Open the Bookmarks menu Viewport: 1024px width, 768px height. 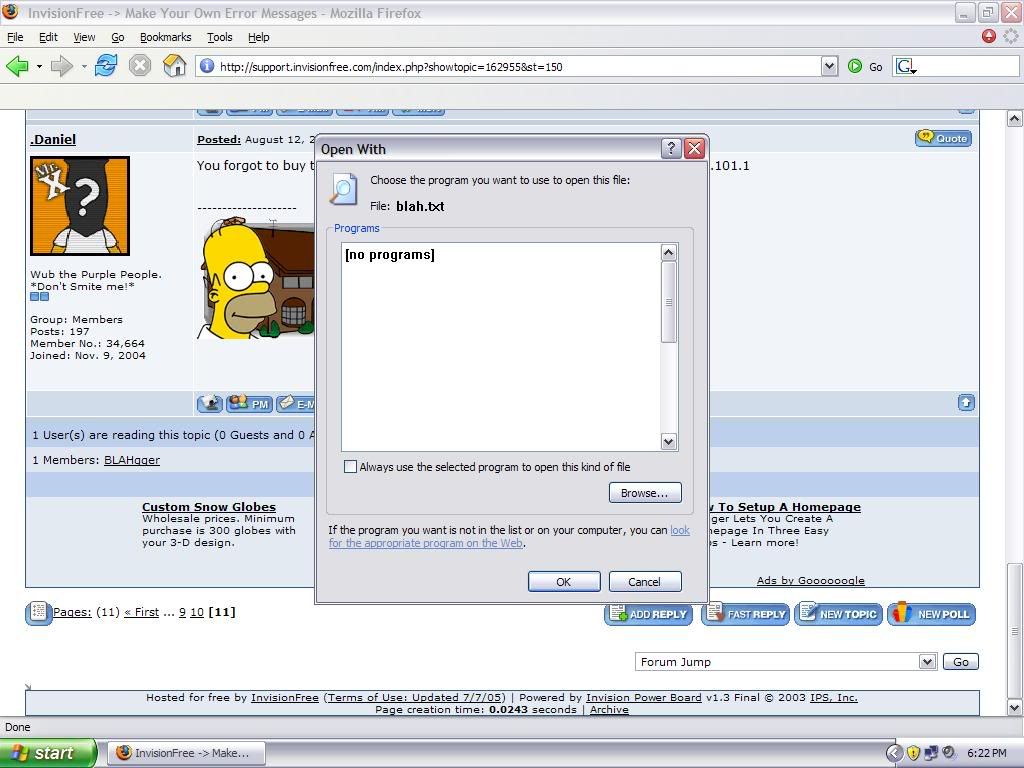[166, 37]
